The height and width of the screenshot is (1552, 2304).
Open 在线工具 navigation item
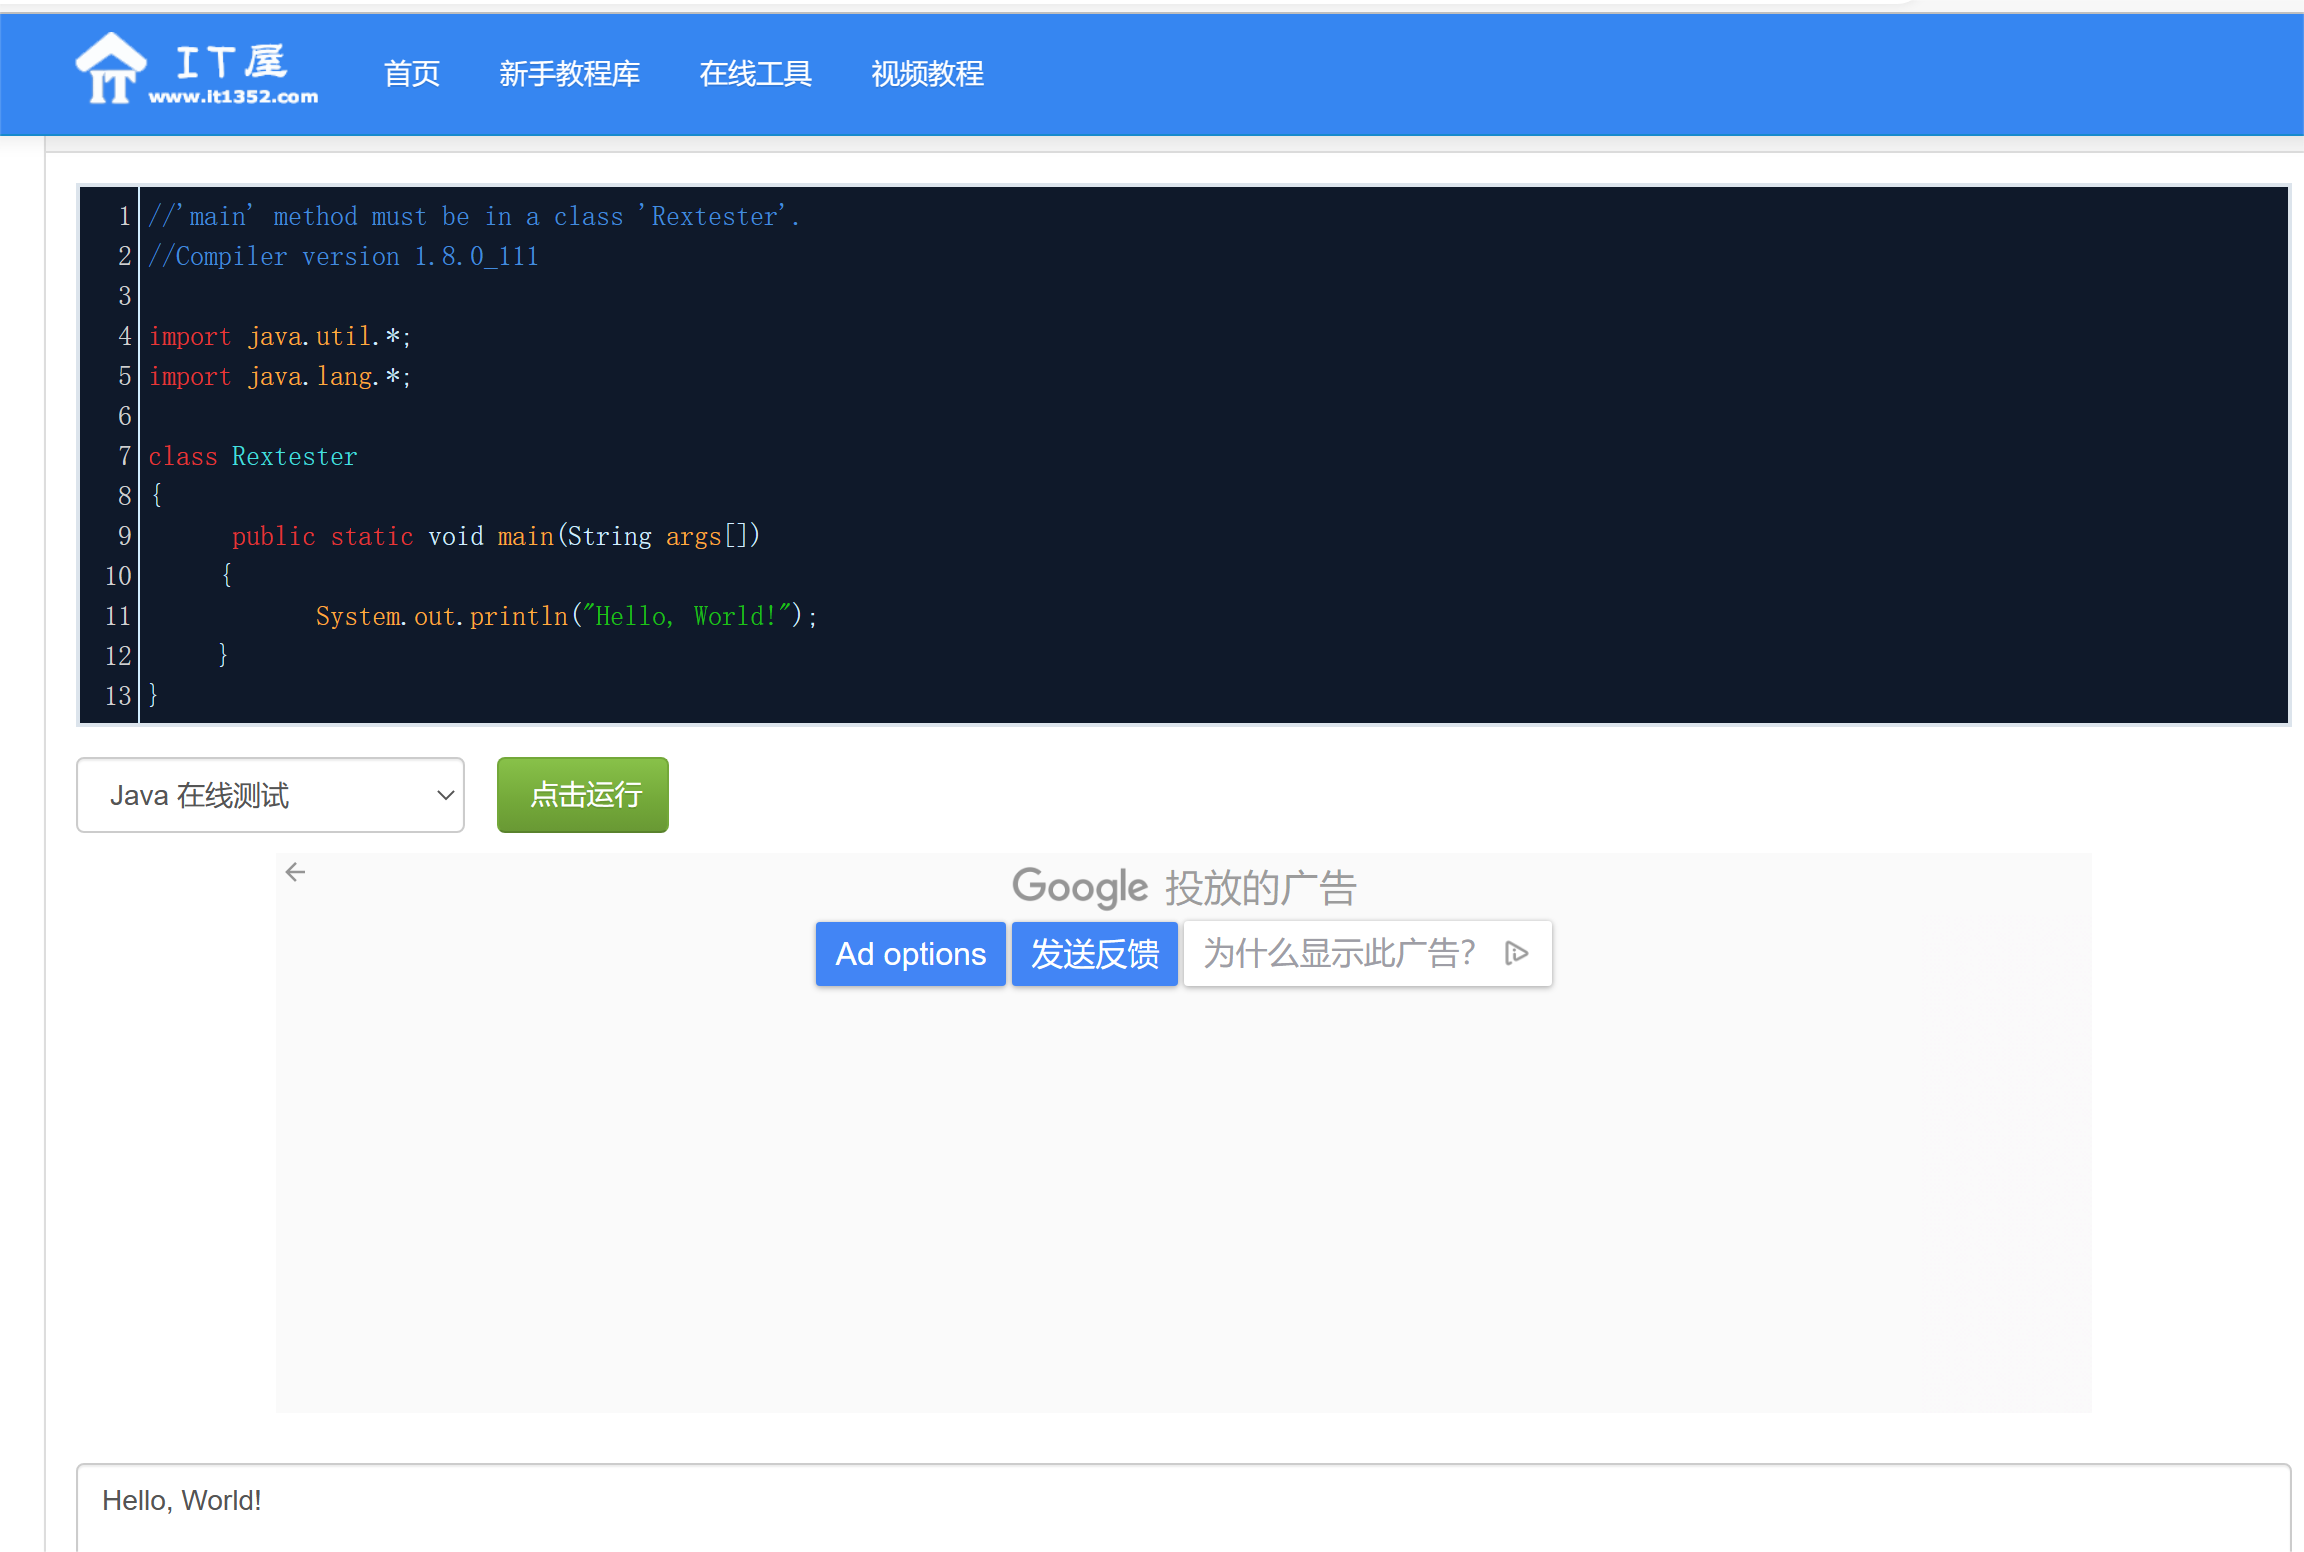coord(755,73)
